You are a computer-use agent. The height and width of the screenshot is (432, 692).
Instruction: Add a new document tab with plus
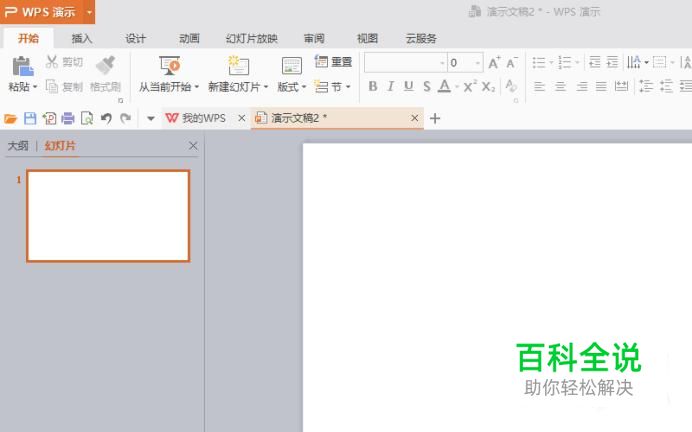pyautogui.click(x=435, y=118)
